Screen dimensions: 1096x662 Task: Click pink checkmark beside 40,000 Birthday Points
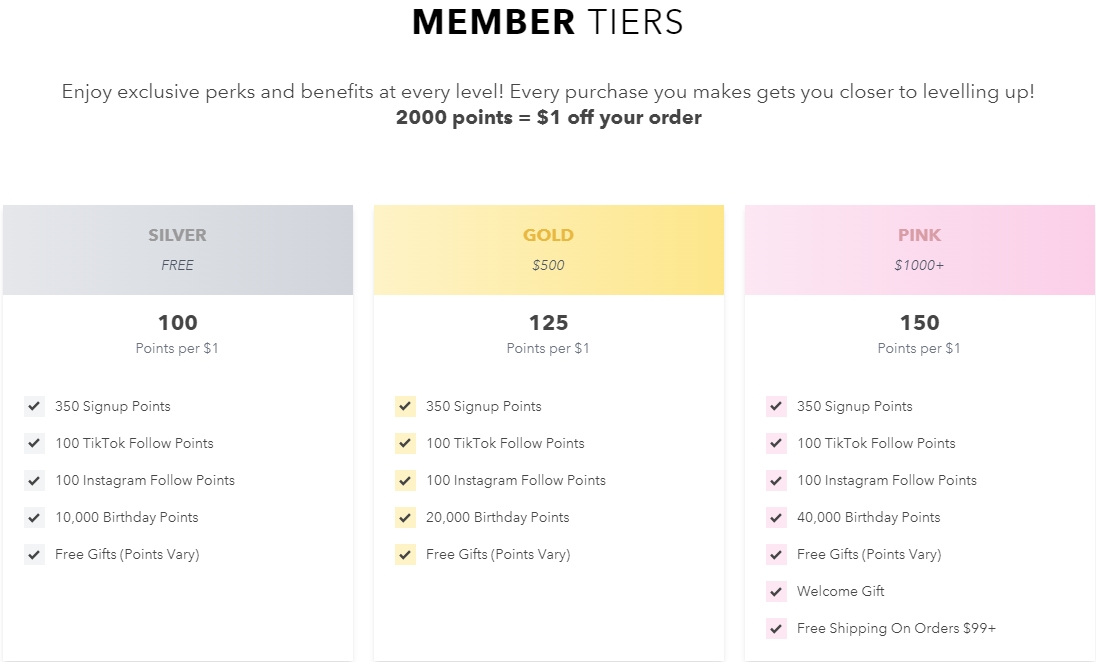[x=777, y=517]
